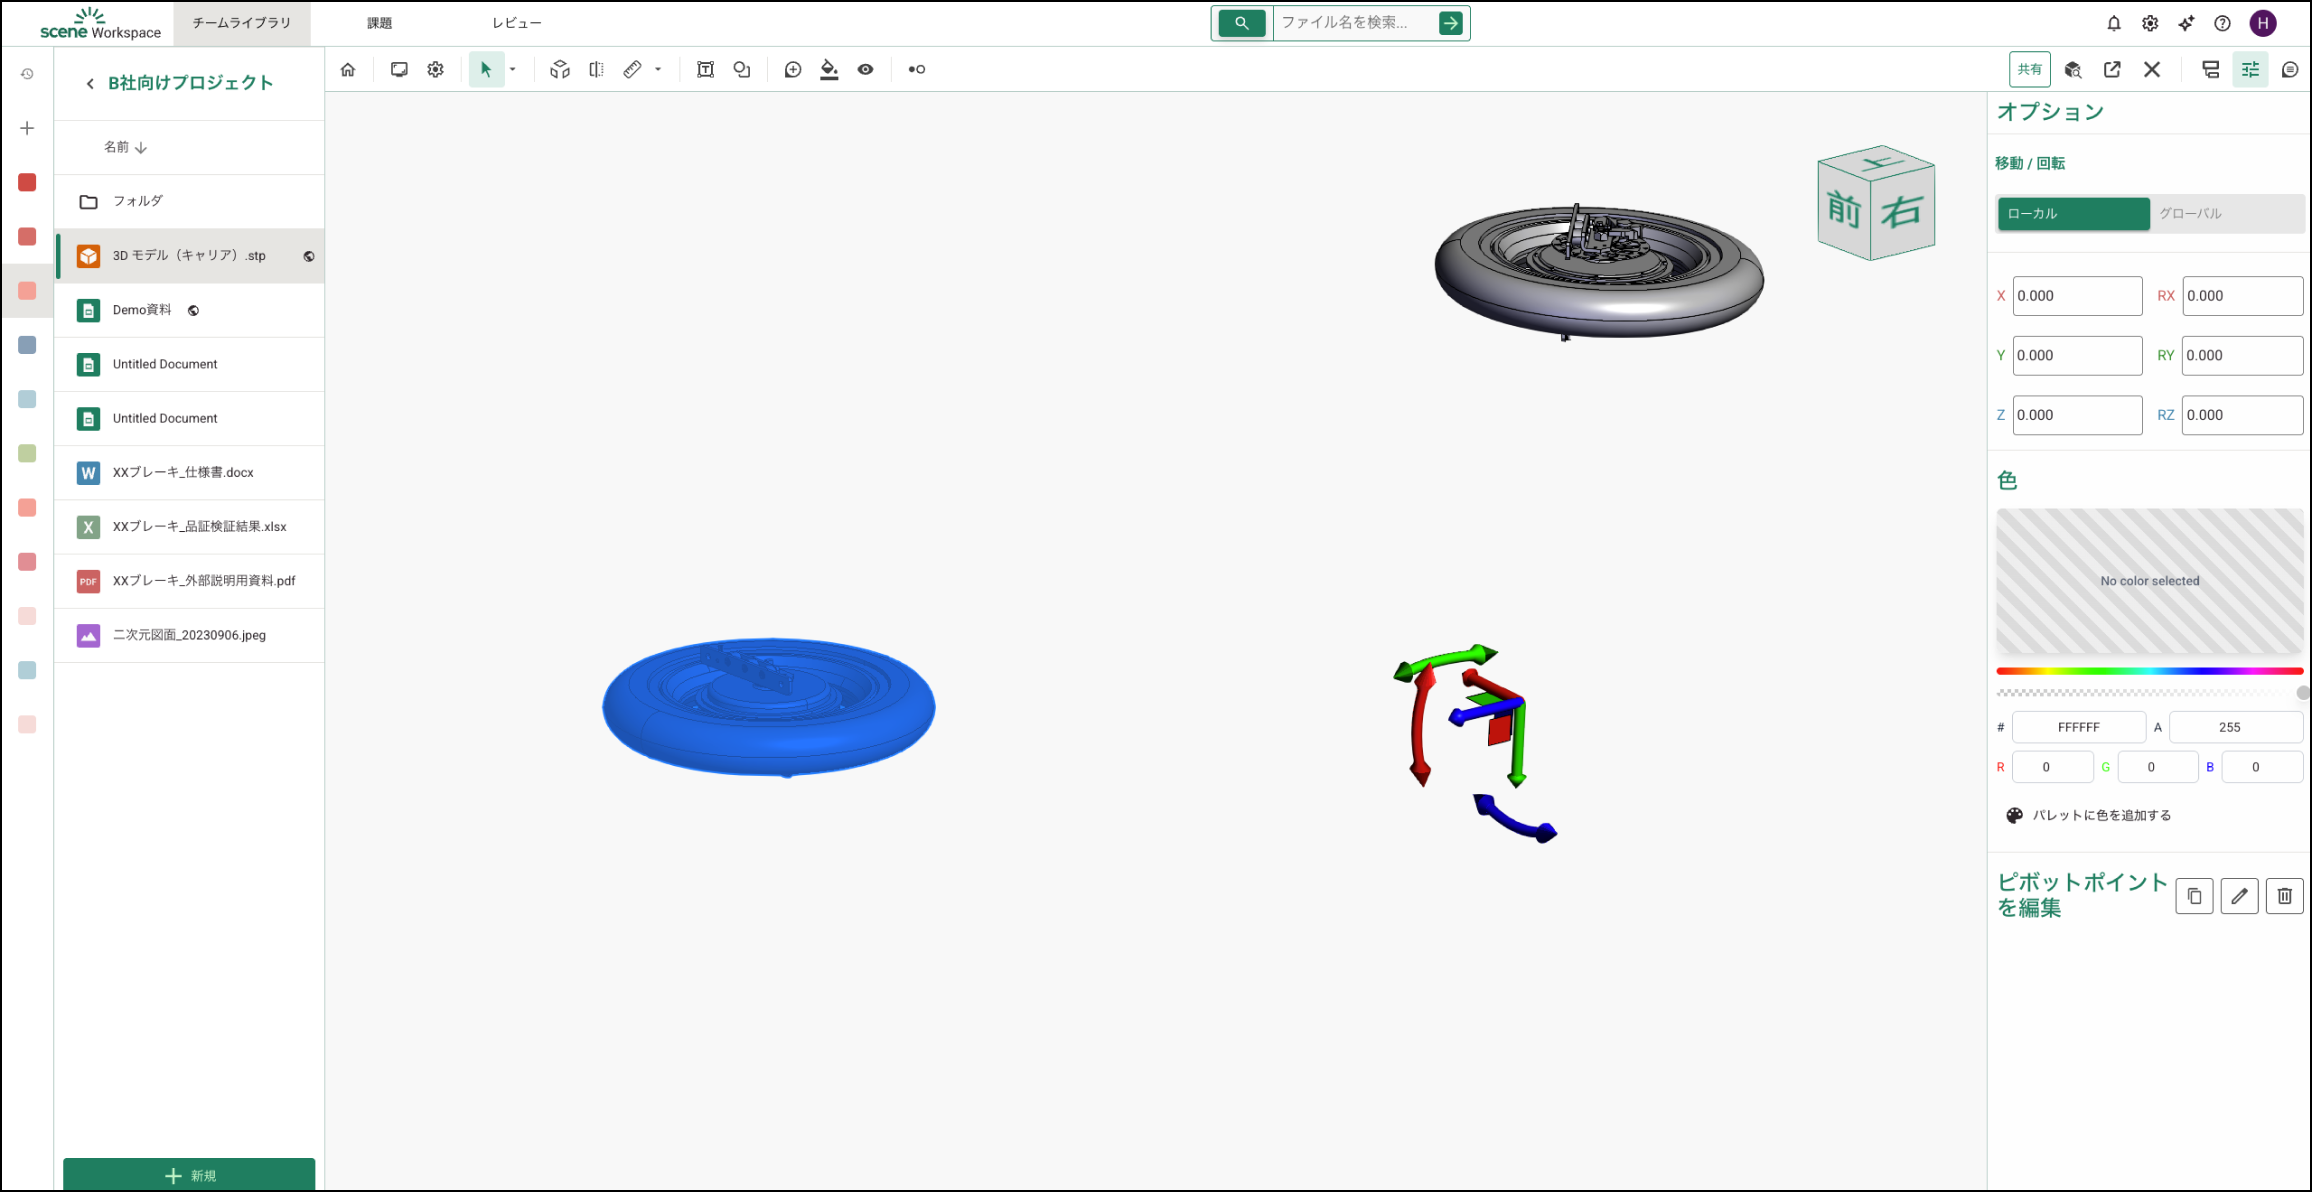Screen dimensions: 2312x1192
Task: Open the paint bucket fill color tool
Action: click(829, 70)
